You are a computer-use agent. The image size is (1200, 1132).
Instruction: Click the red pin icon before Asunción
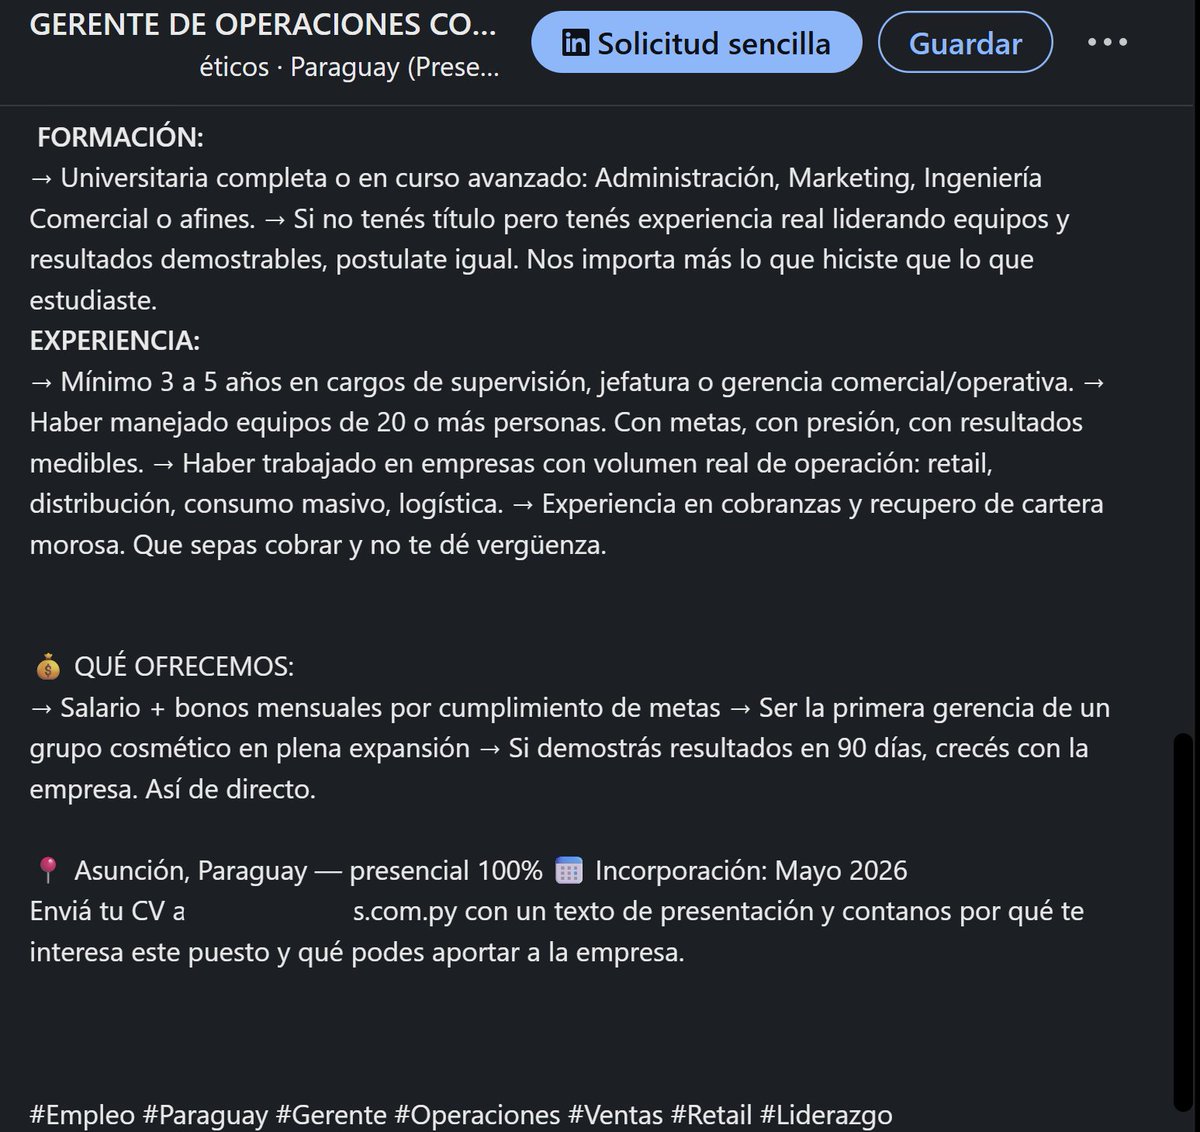click(x=47, y=870)
